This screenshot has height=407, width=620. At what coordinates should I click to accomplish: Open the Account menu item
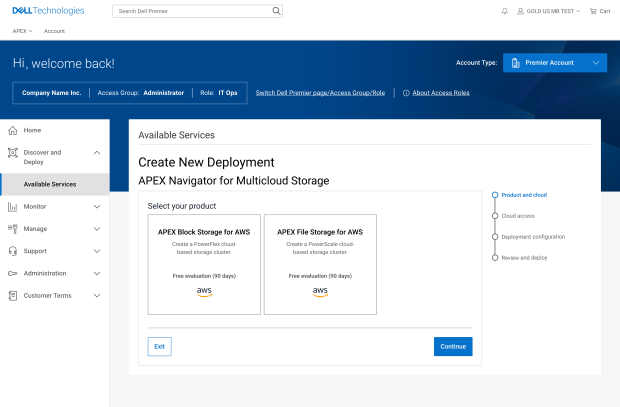(x=54, y=31)
